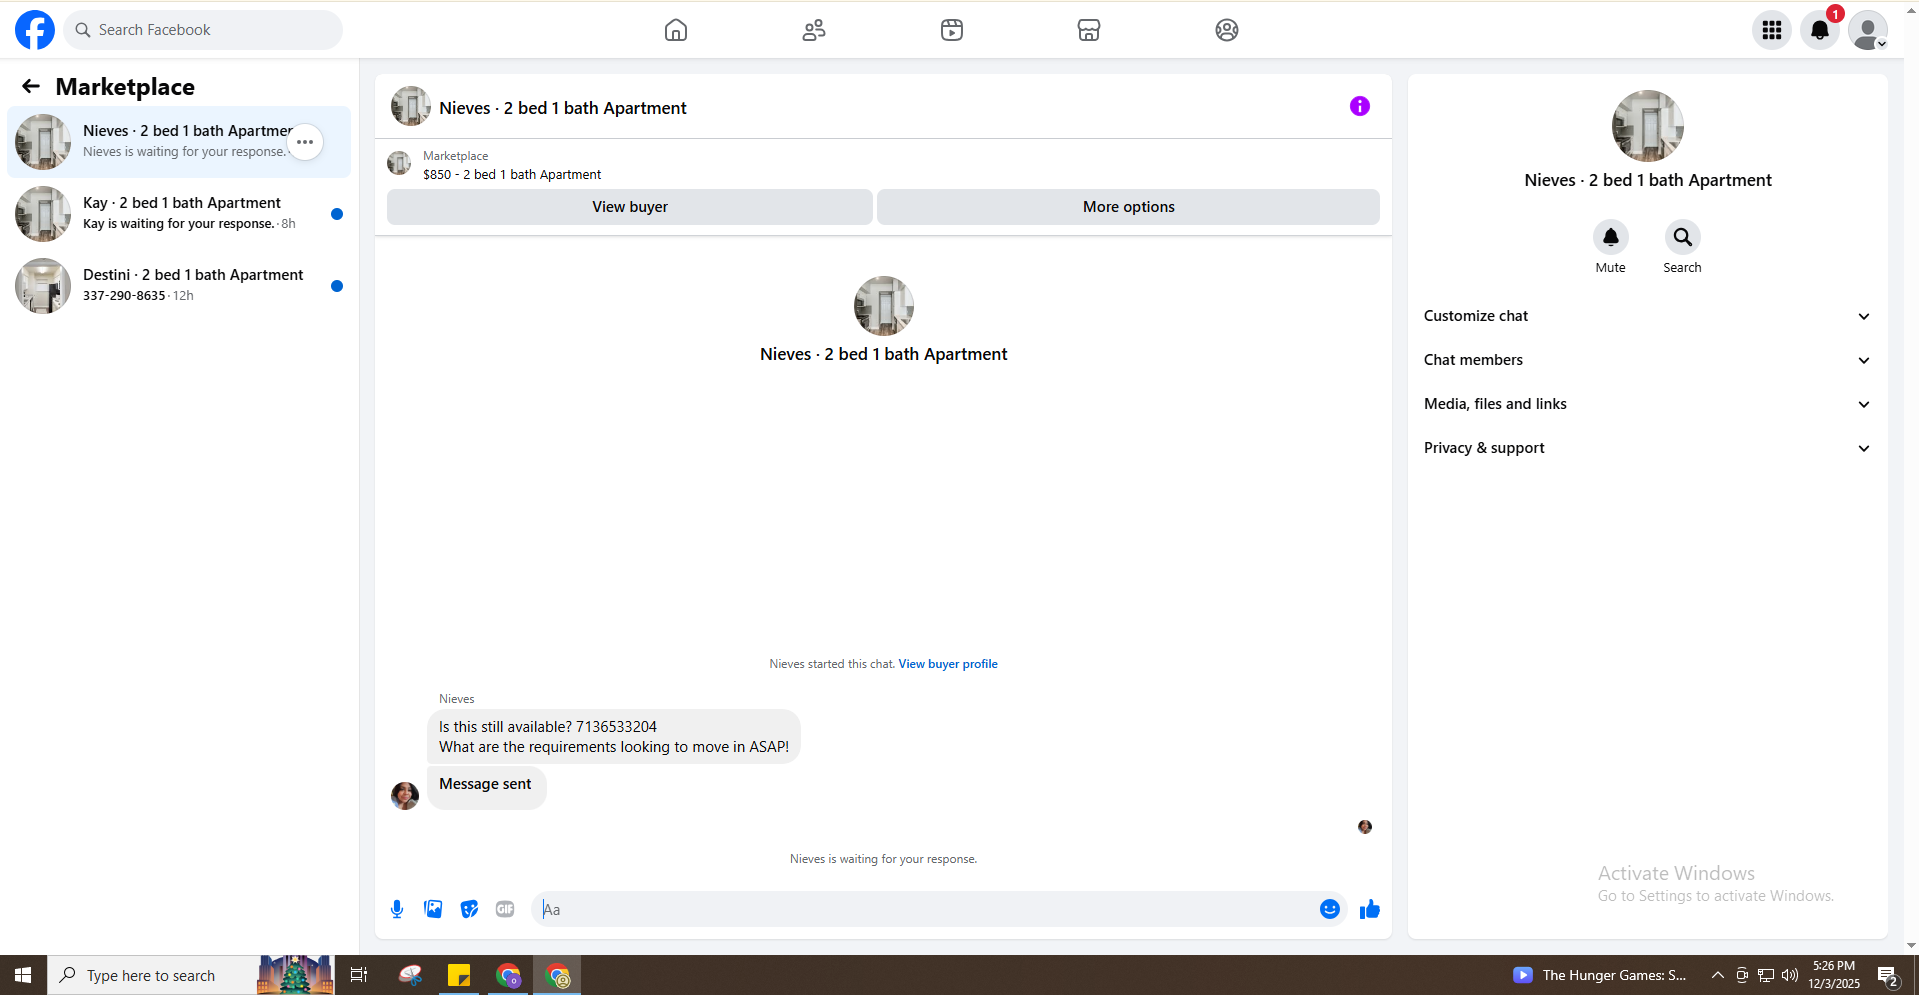Screen dimensions: 1919x995
Task: Open the Nieves conversation in the list
Action: click(x=179, y=142)
